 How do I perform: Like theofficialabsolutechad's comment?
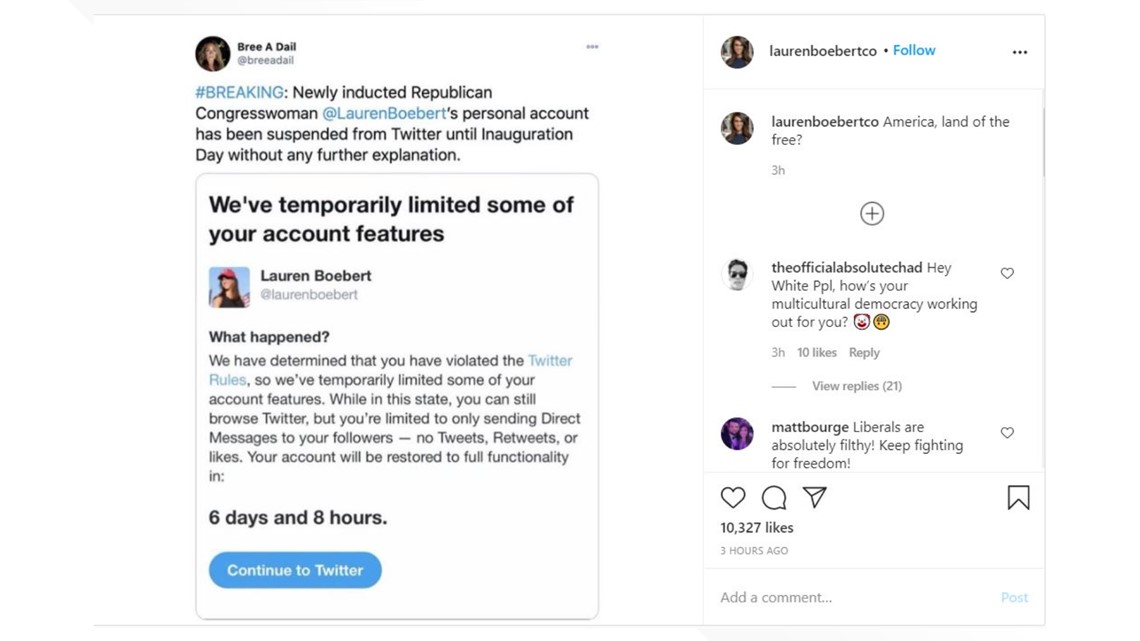coord(1007,273)
